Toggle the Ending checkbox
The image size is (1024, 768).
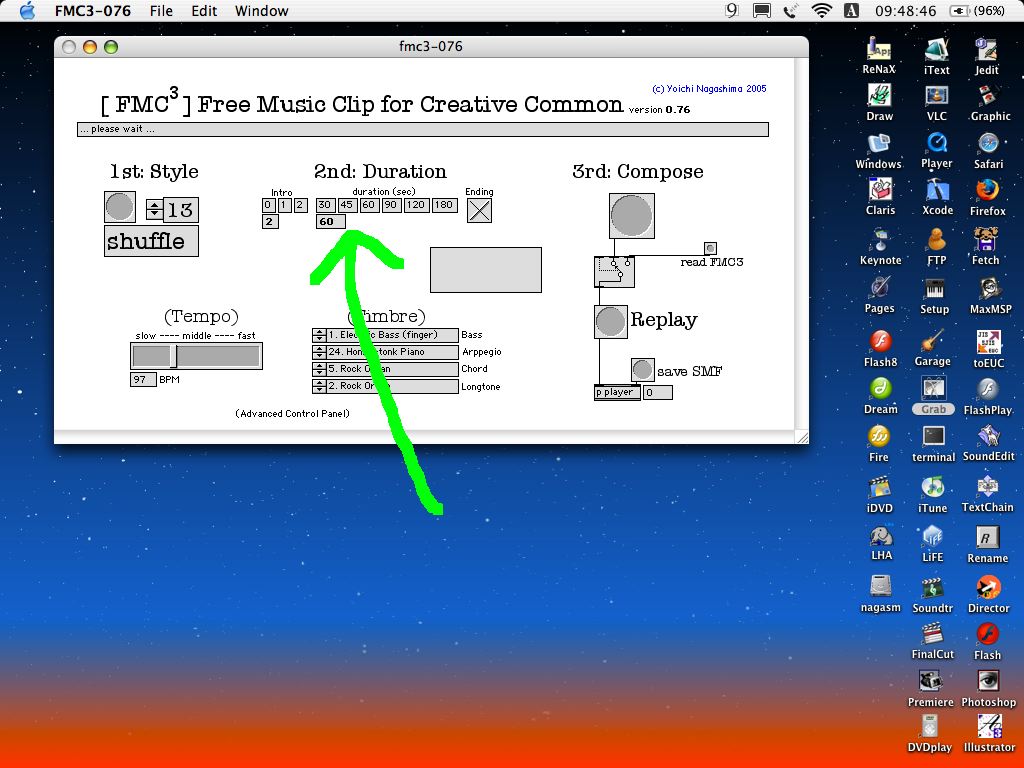[479, 211]
